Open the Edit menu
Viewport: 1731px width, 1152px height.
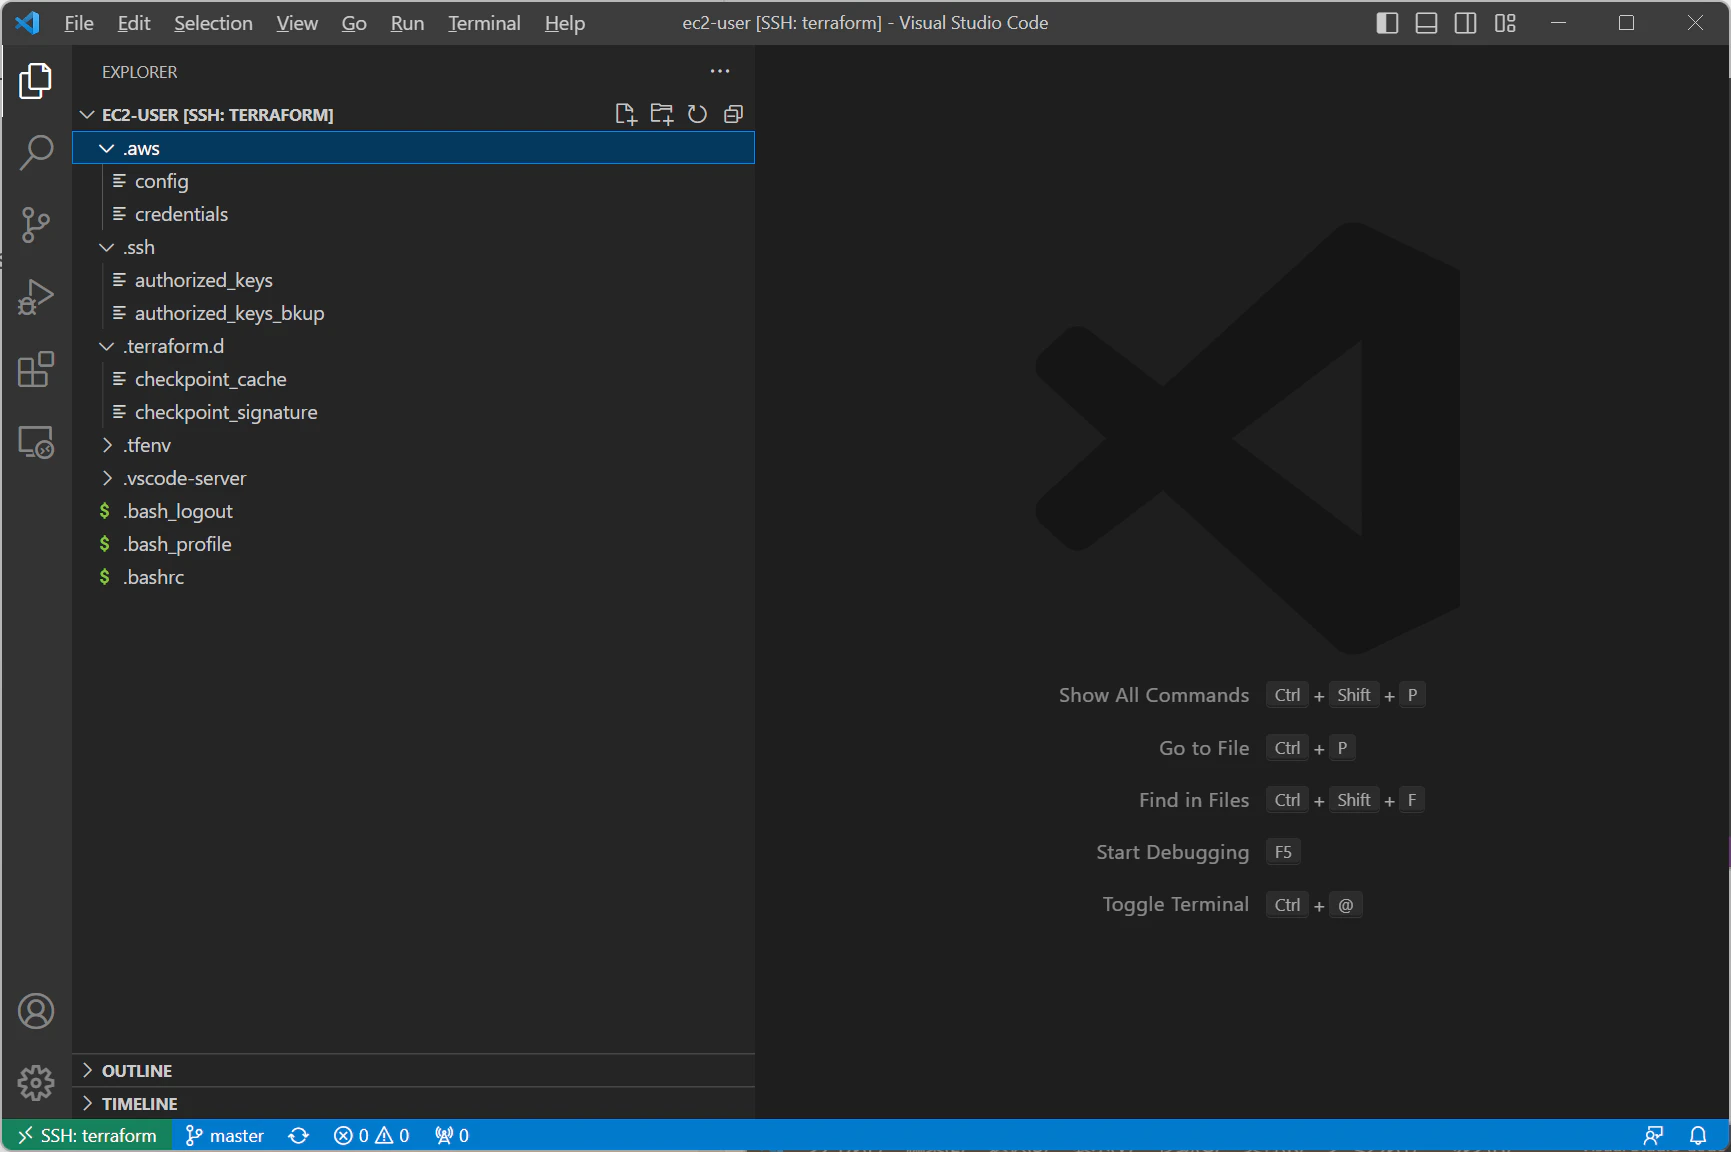134,23
